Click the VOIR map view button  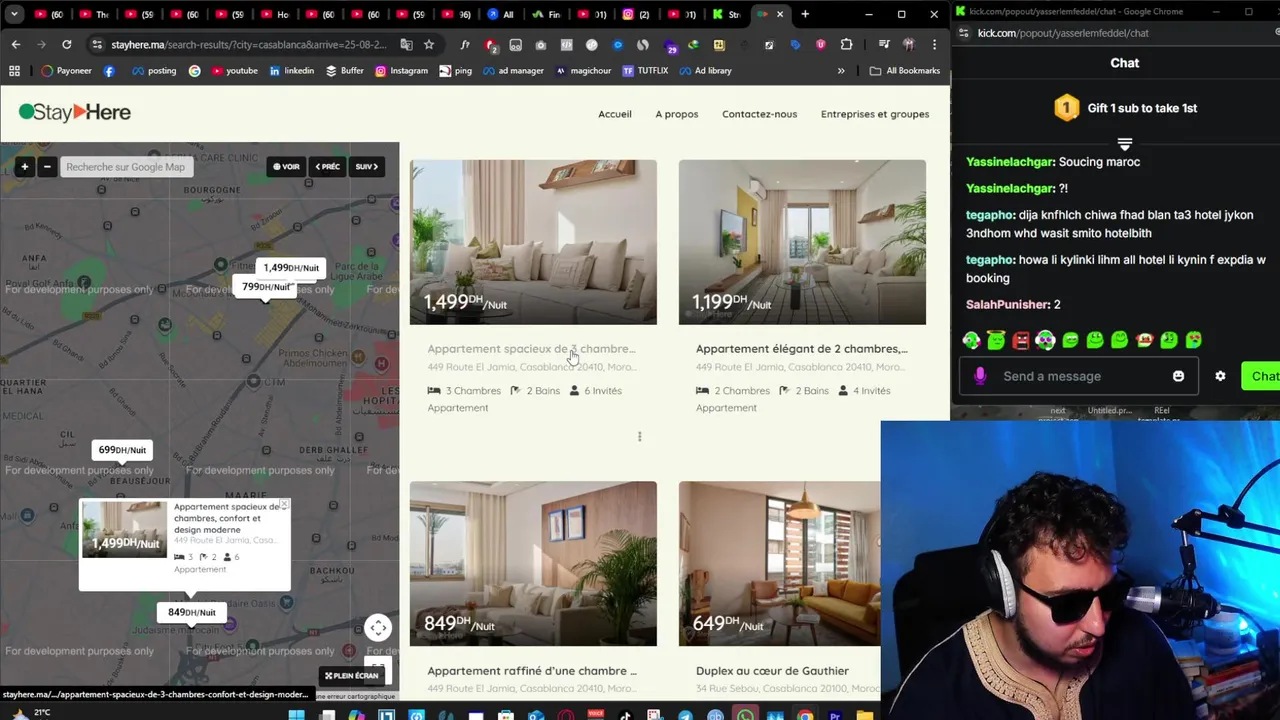(x=287, y=167)
